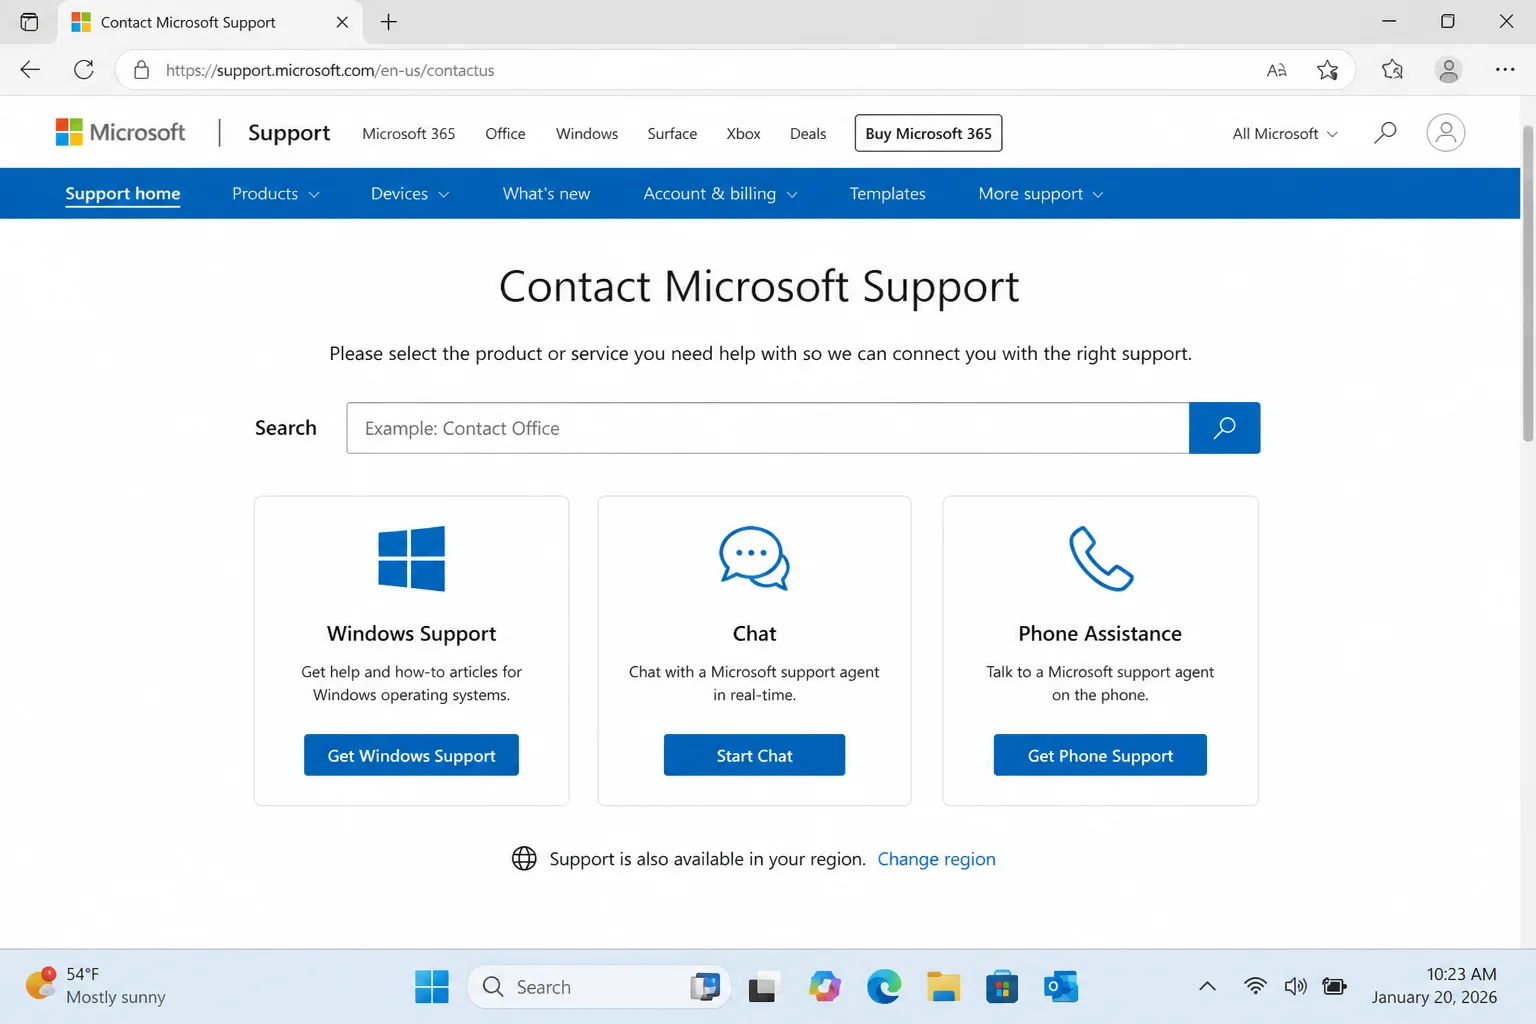The width and height of the screenshot is (1536, 1024).
Task: Open the Microsoft 365 nav link
Action: (408, 133)
